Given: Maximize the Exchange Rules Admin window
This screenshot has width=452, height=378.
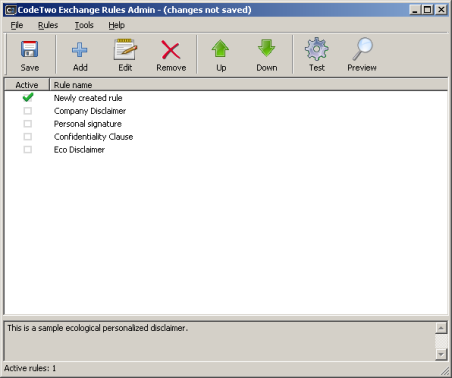Looking at the screenshot, I should point(428,10).
